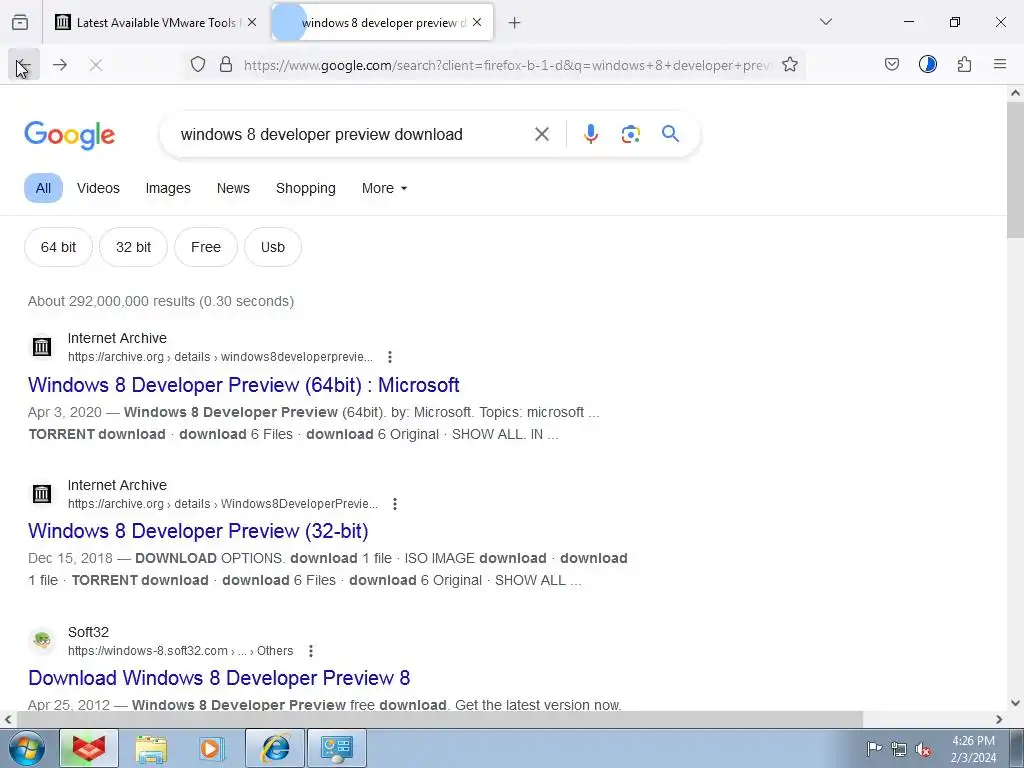Viewport: 1024px width, 768px height.
Task: Click the archive.org URL text above the 64bit result
Action: coord(220,357)
